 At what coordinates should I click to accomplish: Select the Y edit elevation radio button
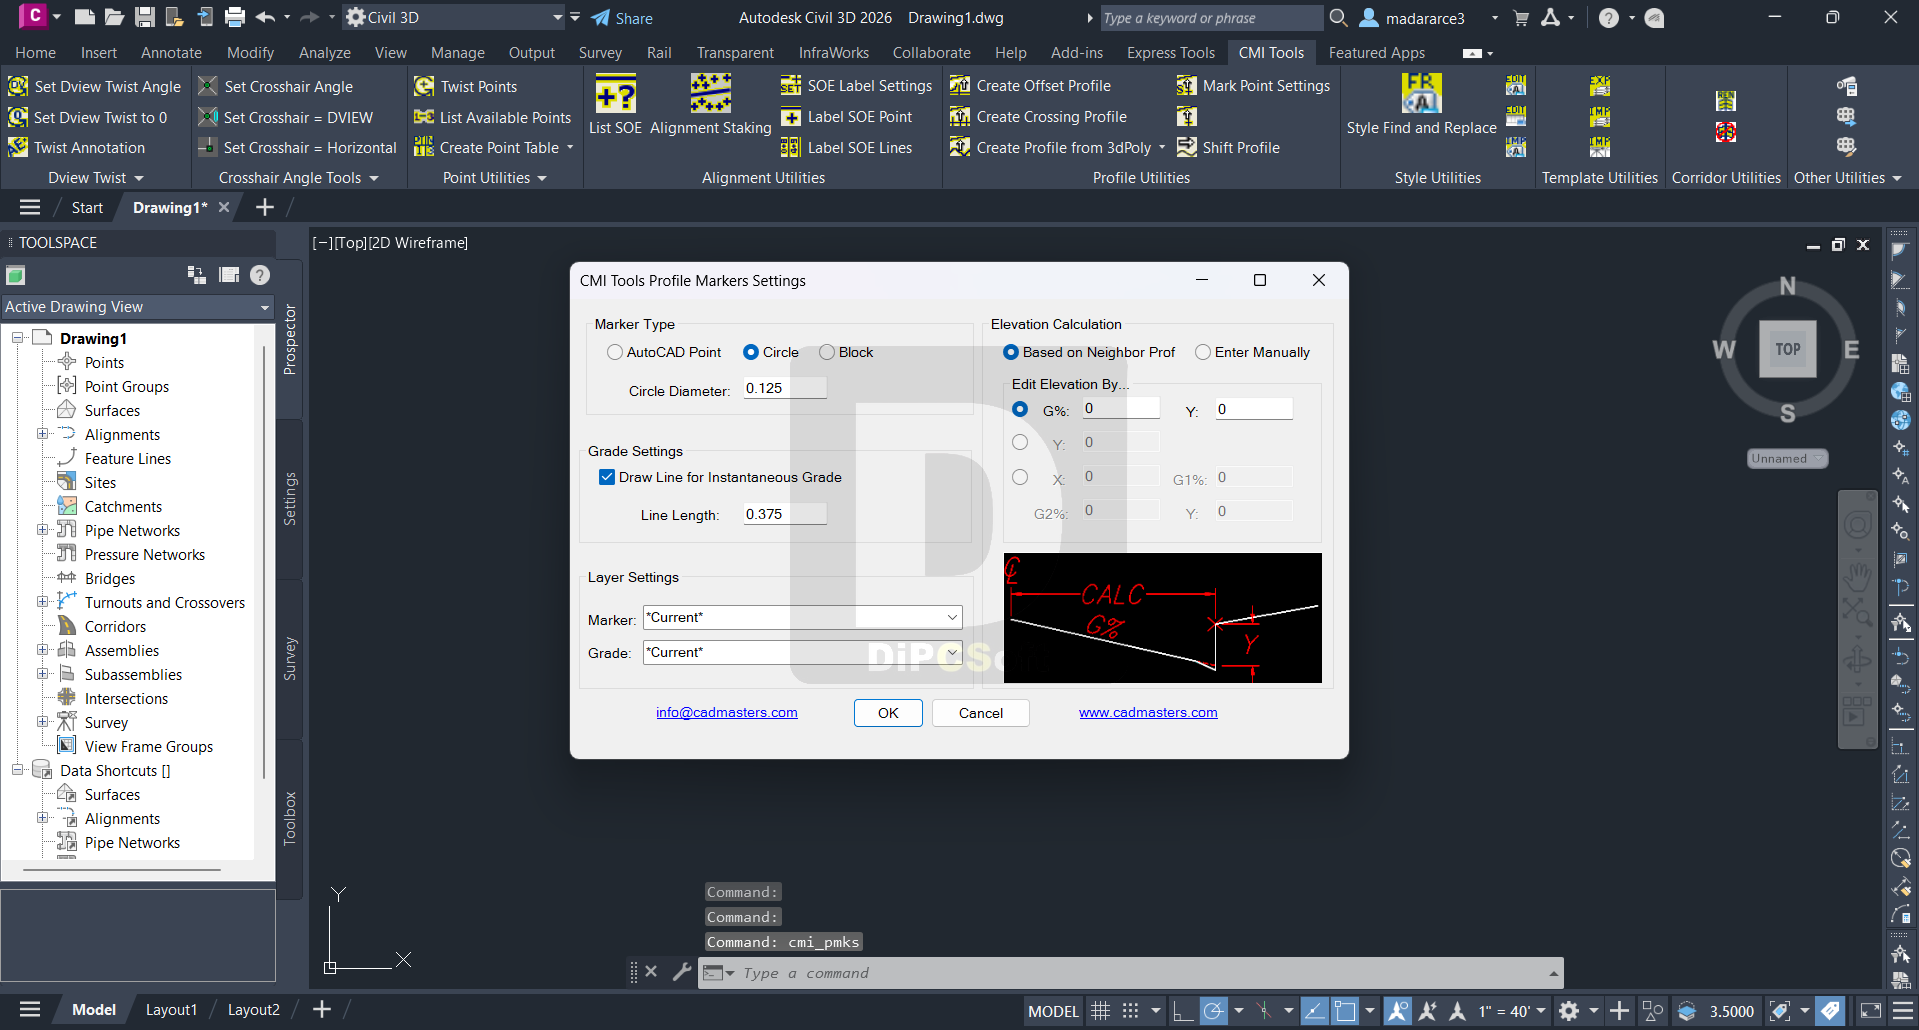tap(1020, 442)
